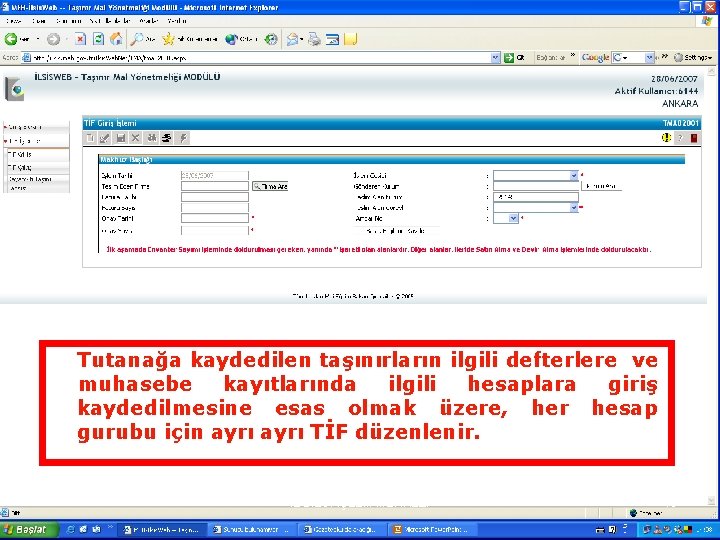Click the Gönderen Kurum input field
720x540 pixels.
(x=536, y=186)
